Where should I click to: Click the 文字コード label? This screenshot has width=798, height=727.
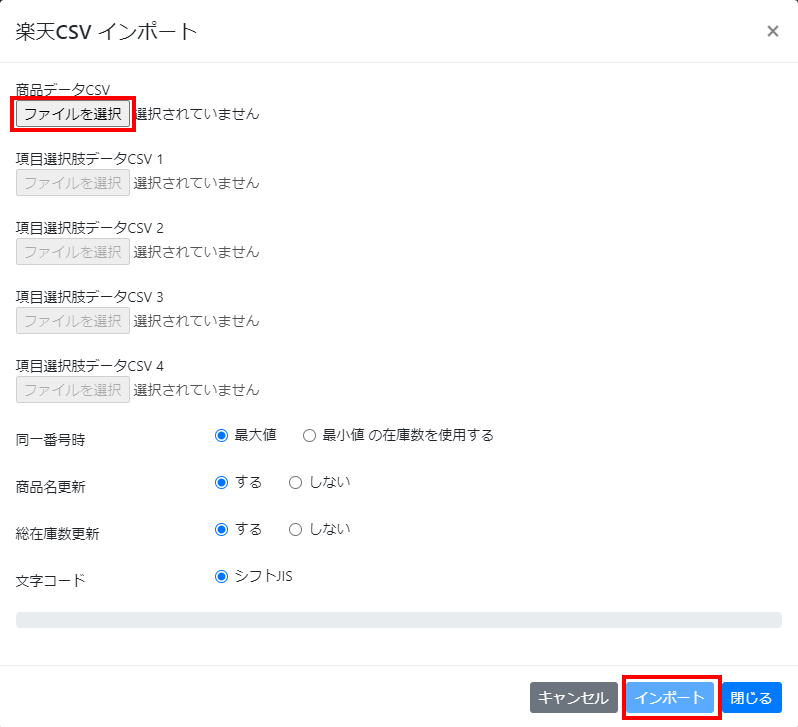point(50,581)
